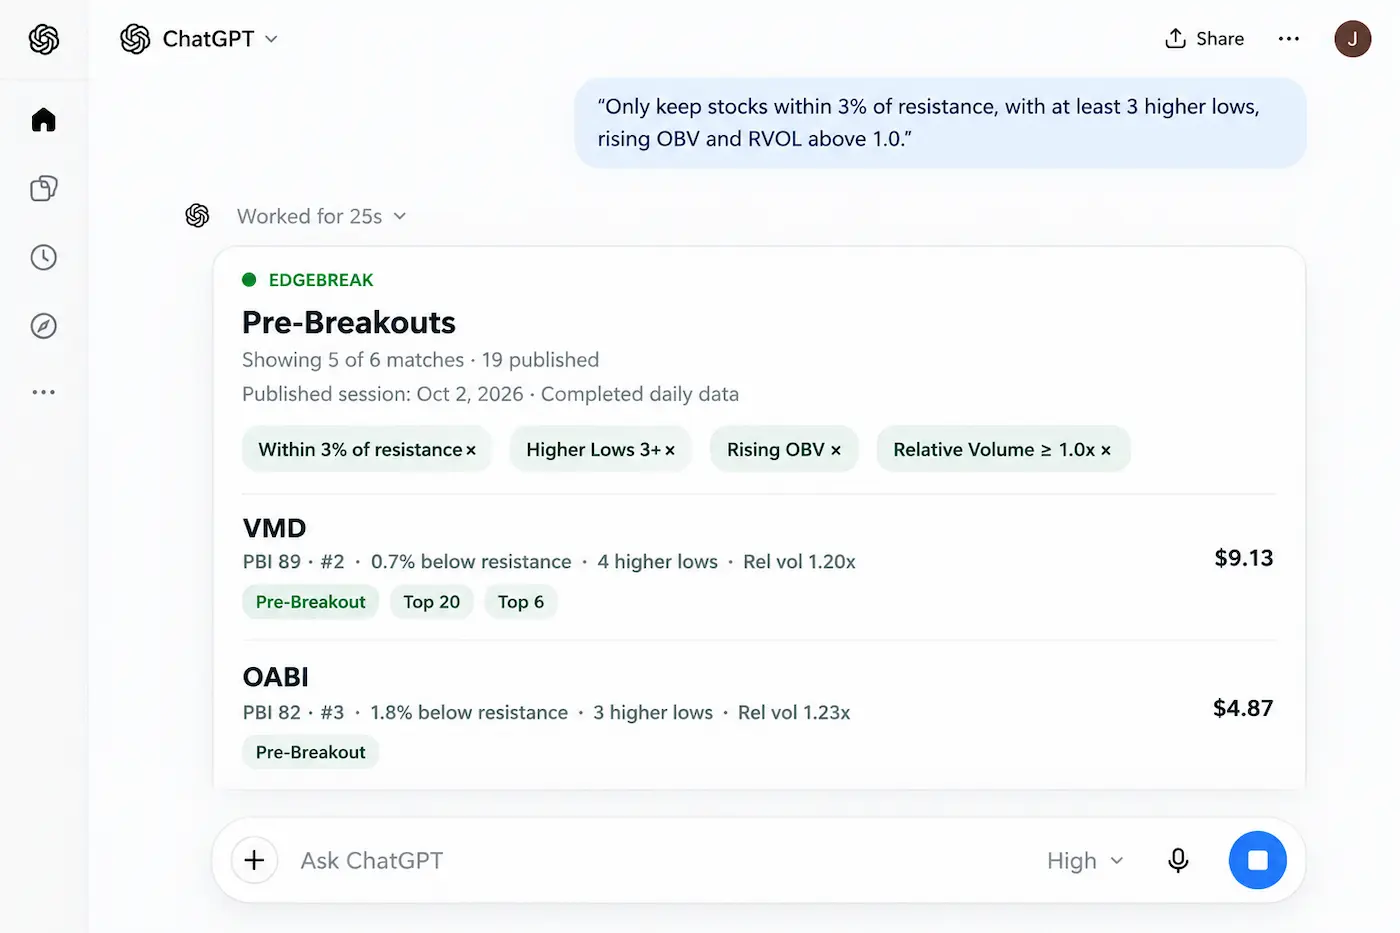Open chat history clock icon
This screenshot has width=1400, height=933.
(44, 257)
